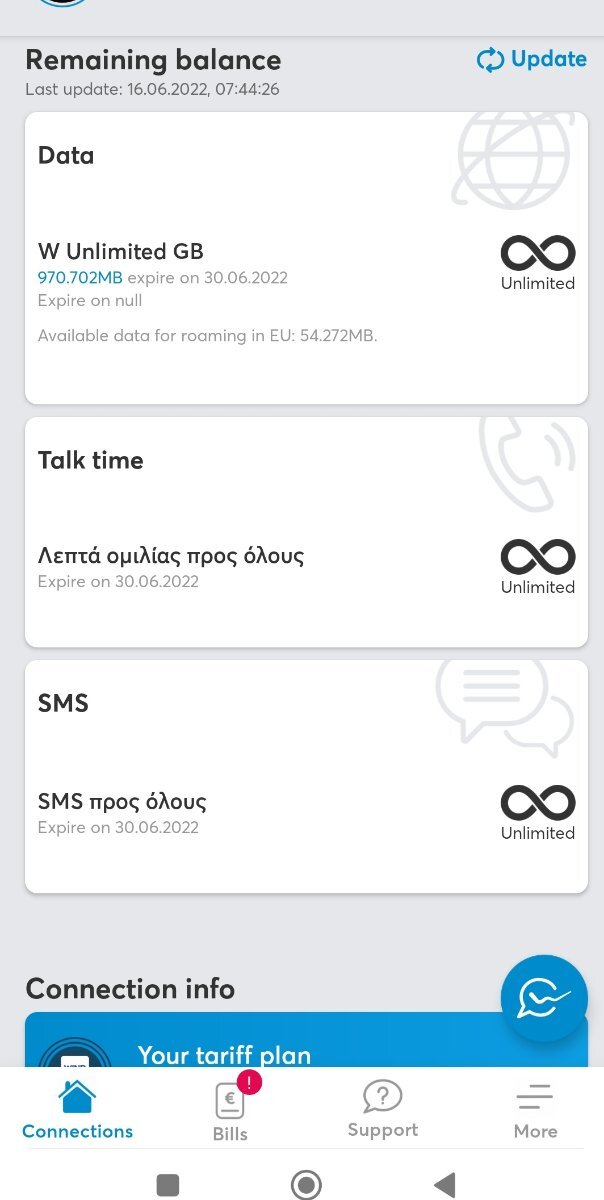Open the More menu tab

[535, 1109]
